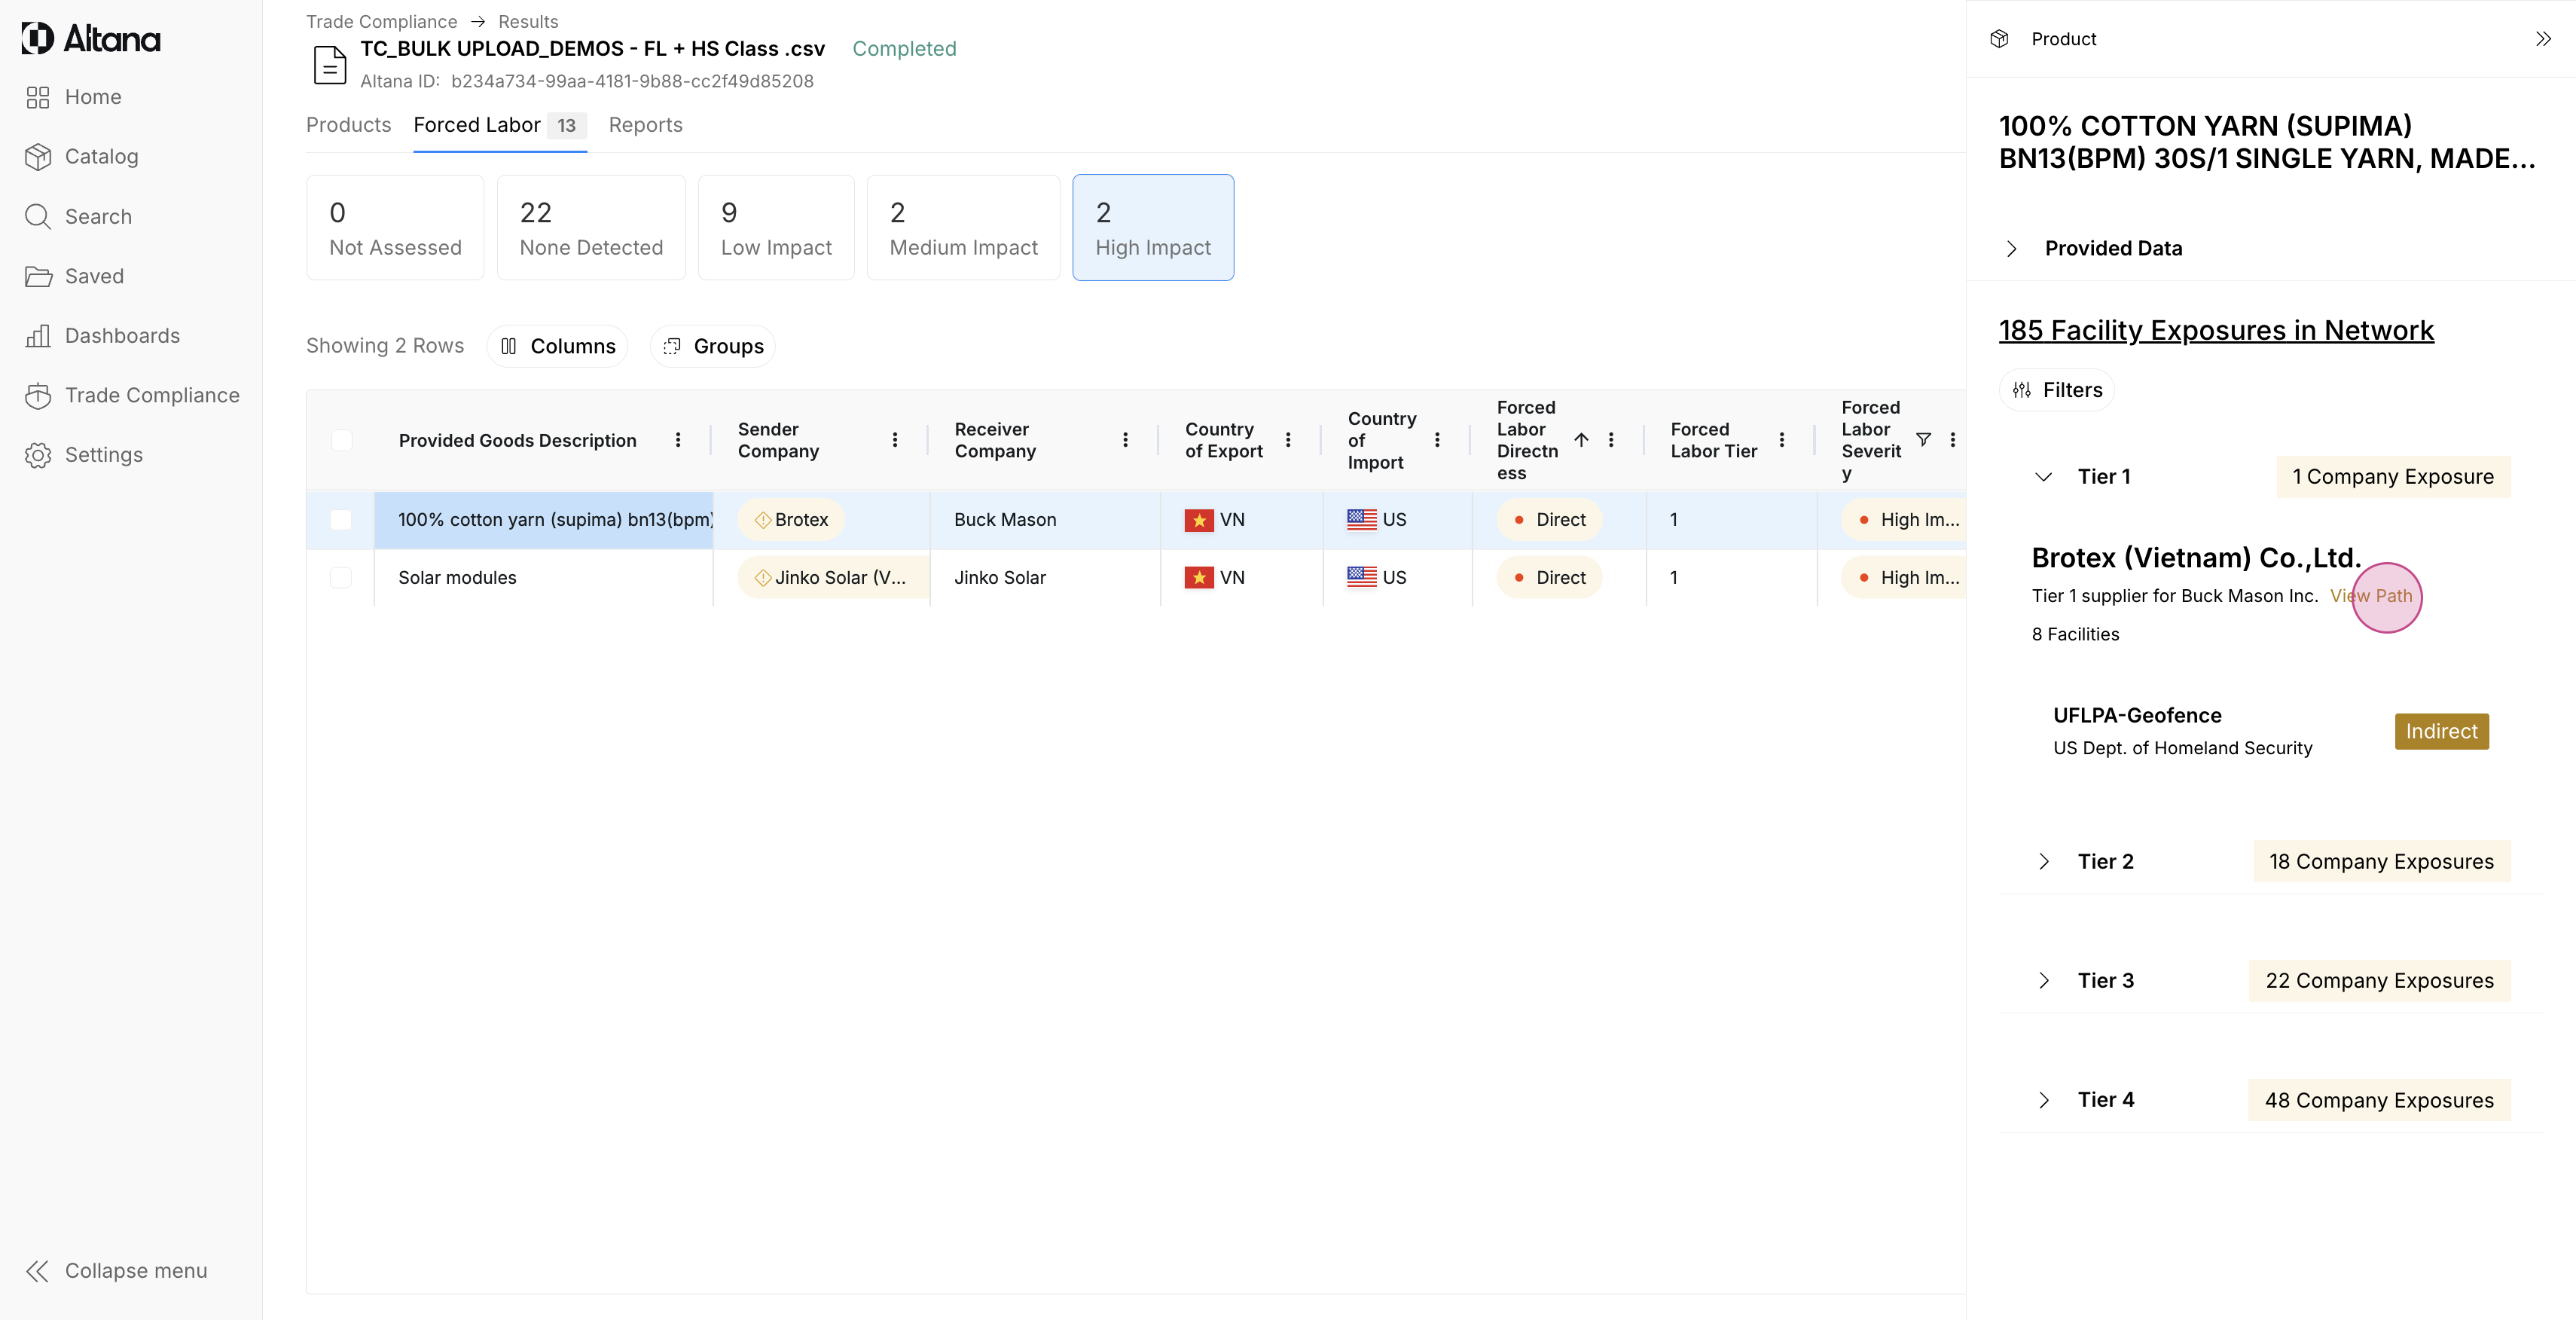Select the Medium Impact summary card
Screen dimensions: 2576x1320
click(x=962, y=228)
